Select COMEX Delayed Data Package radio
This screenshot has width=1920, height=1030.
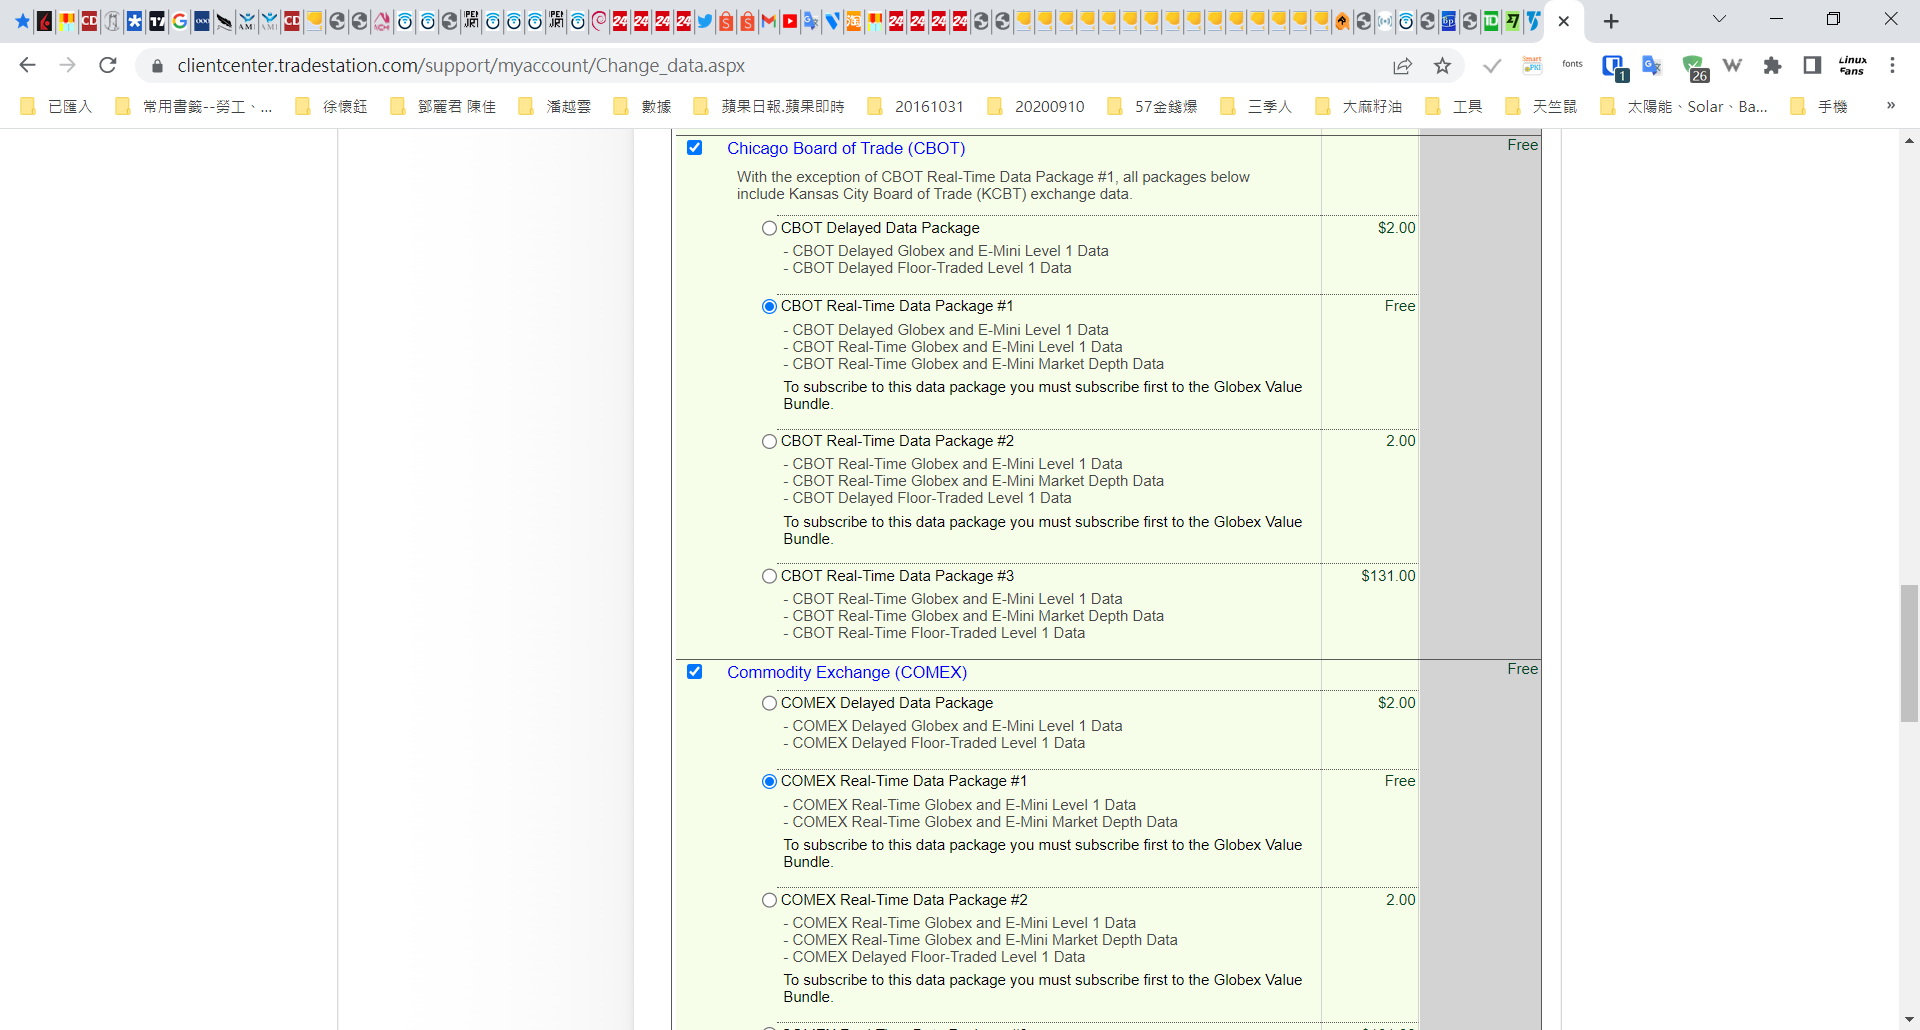coord(769,703)
